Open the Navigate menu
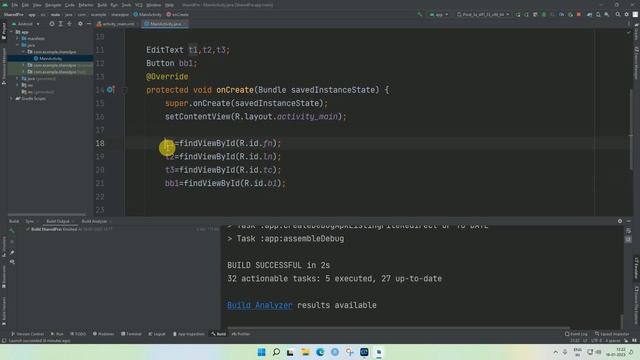 click(x=53, y=5)
